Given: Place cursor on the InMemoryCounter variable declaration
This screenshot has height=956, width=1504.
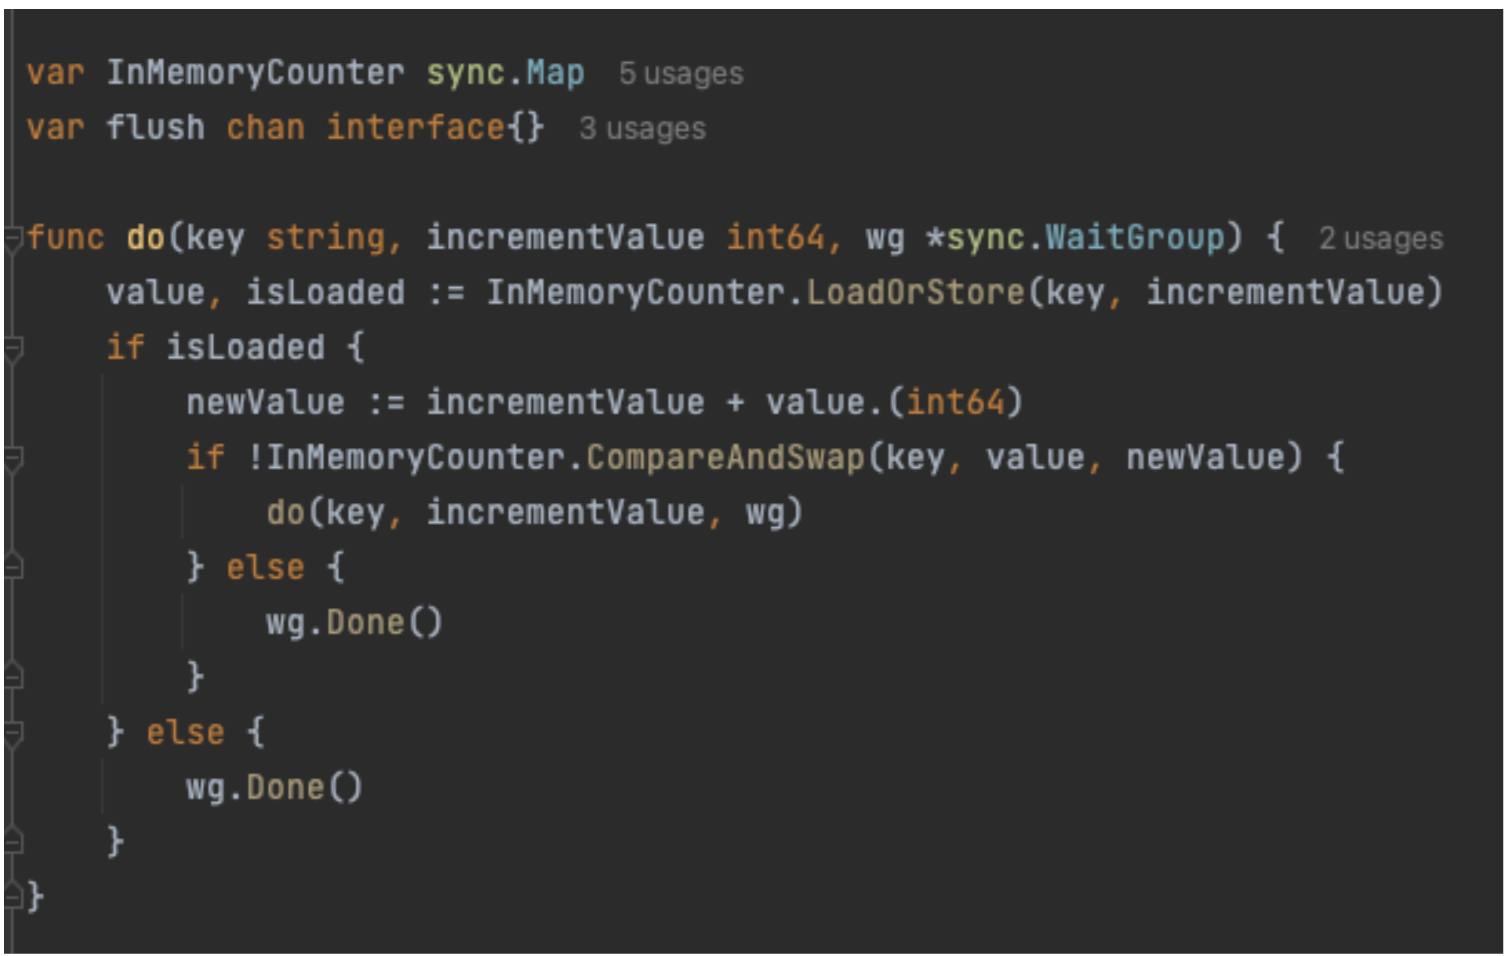Looking at the screenshot, I should click(255, 73).
